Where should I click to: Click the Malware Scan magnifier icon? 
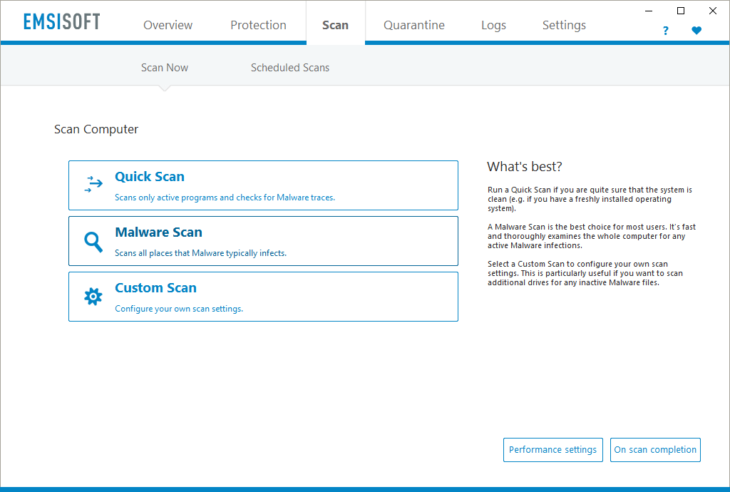(x=93, y=241)
